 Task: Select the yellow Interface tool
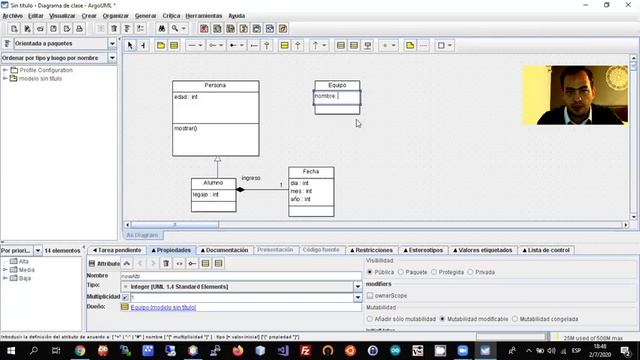284,45
